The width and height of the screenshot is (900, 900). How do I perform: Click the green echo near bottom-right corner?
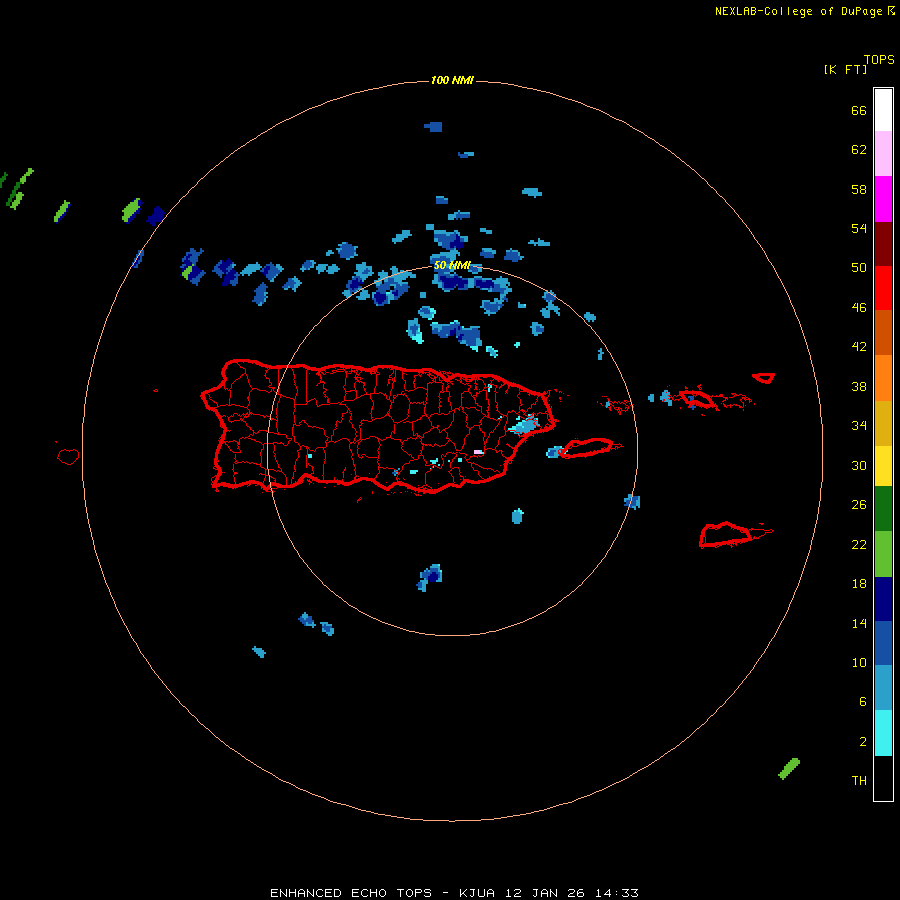789,769
